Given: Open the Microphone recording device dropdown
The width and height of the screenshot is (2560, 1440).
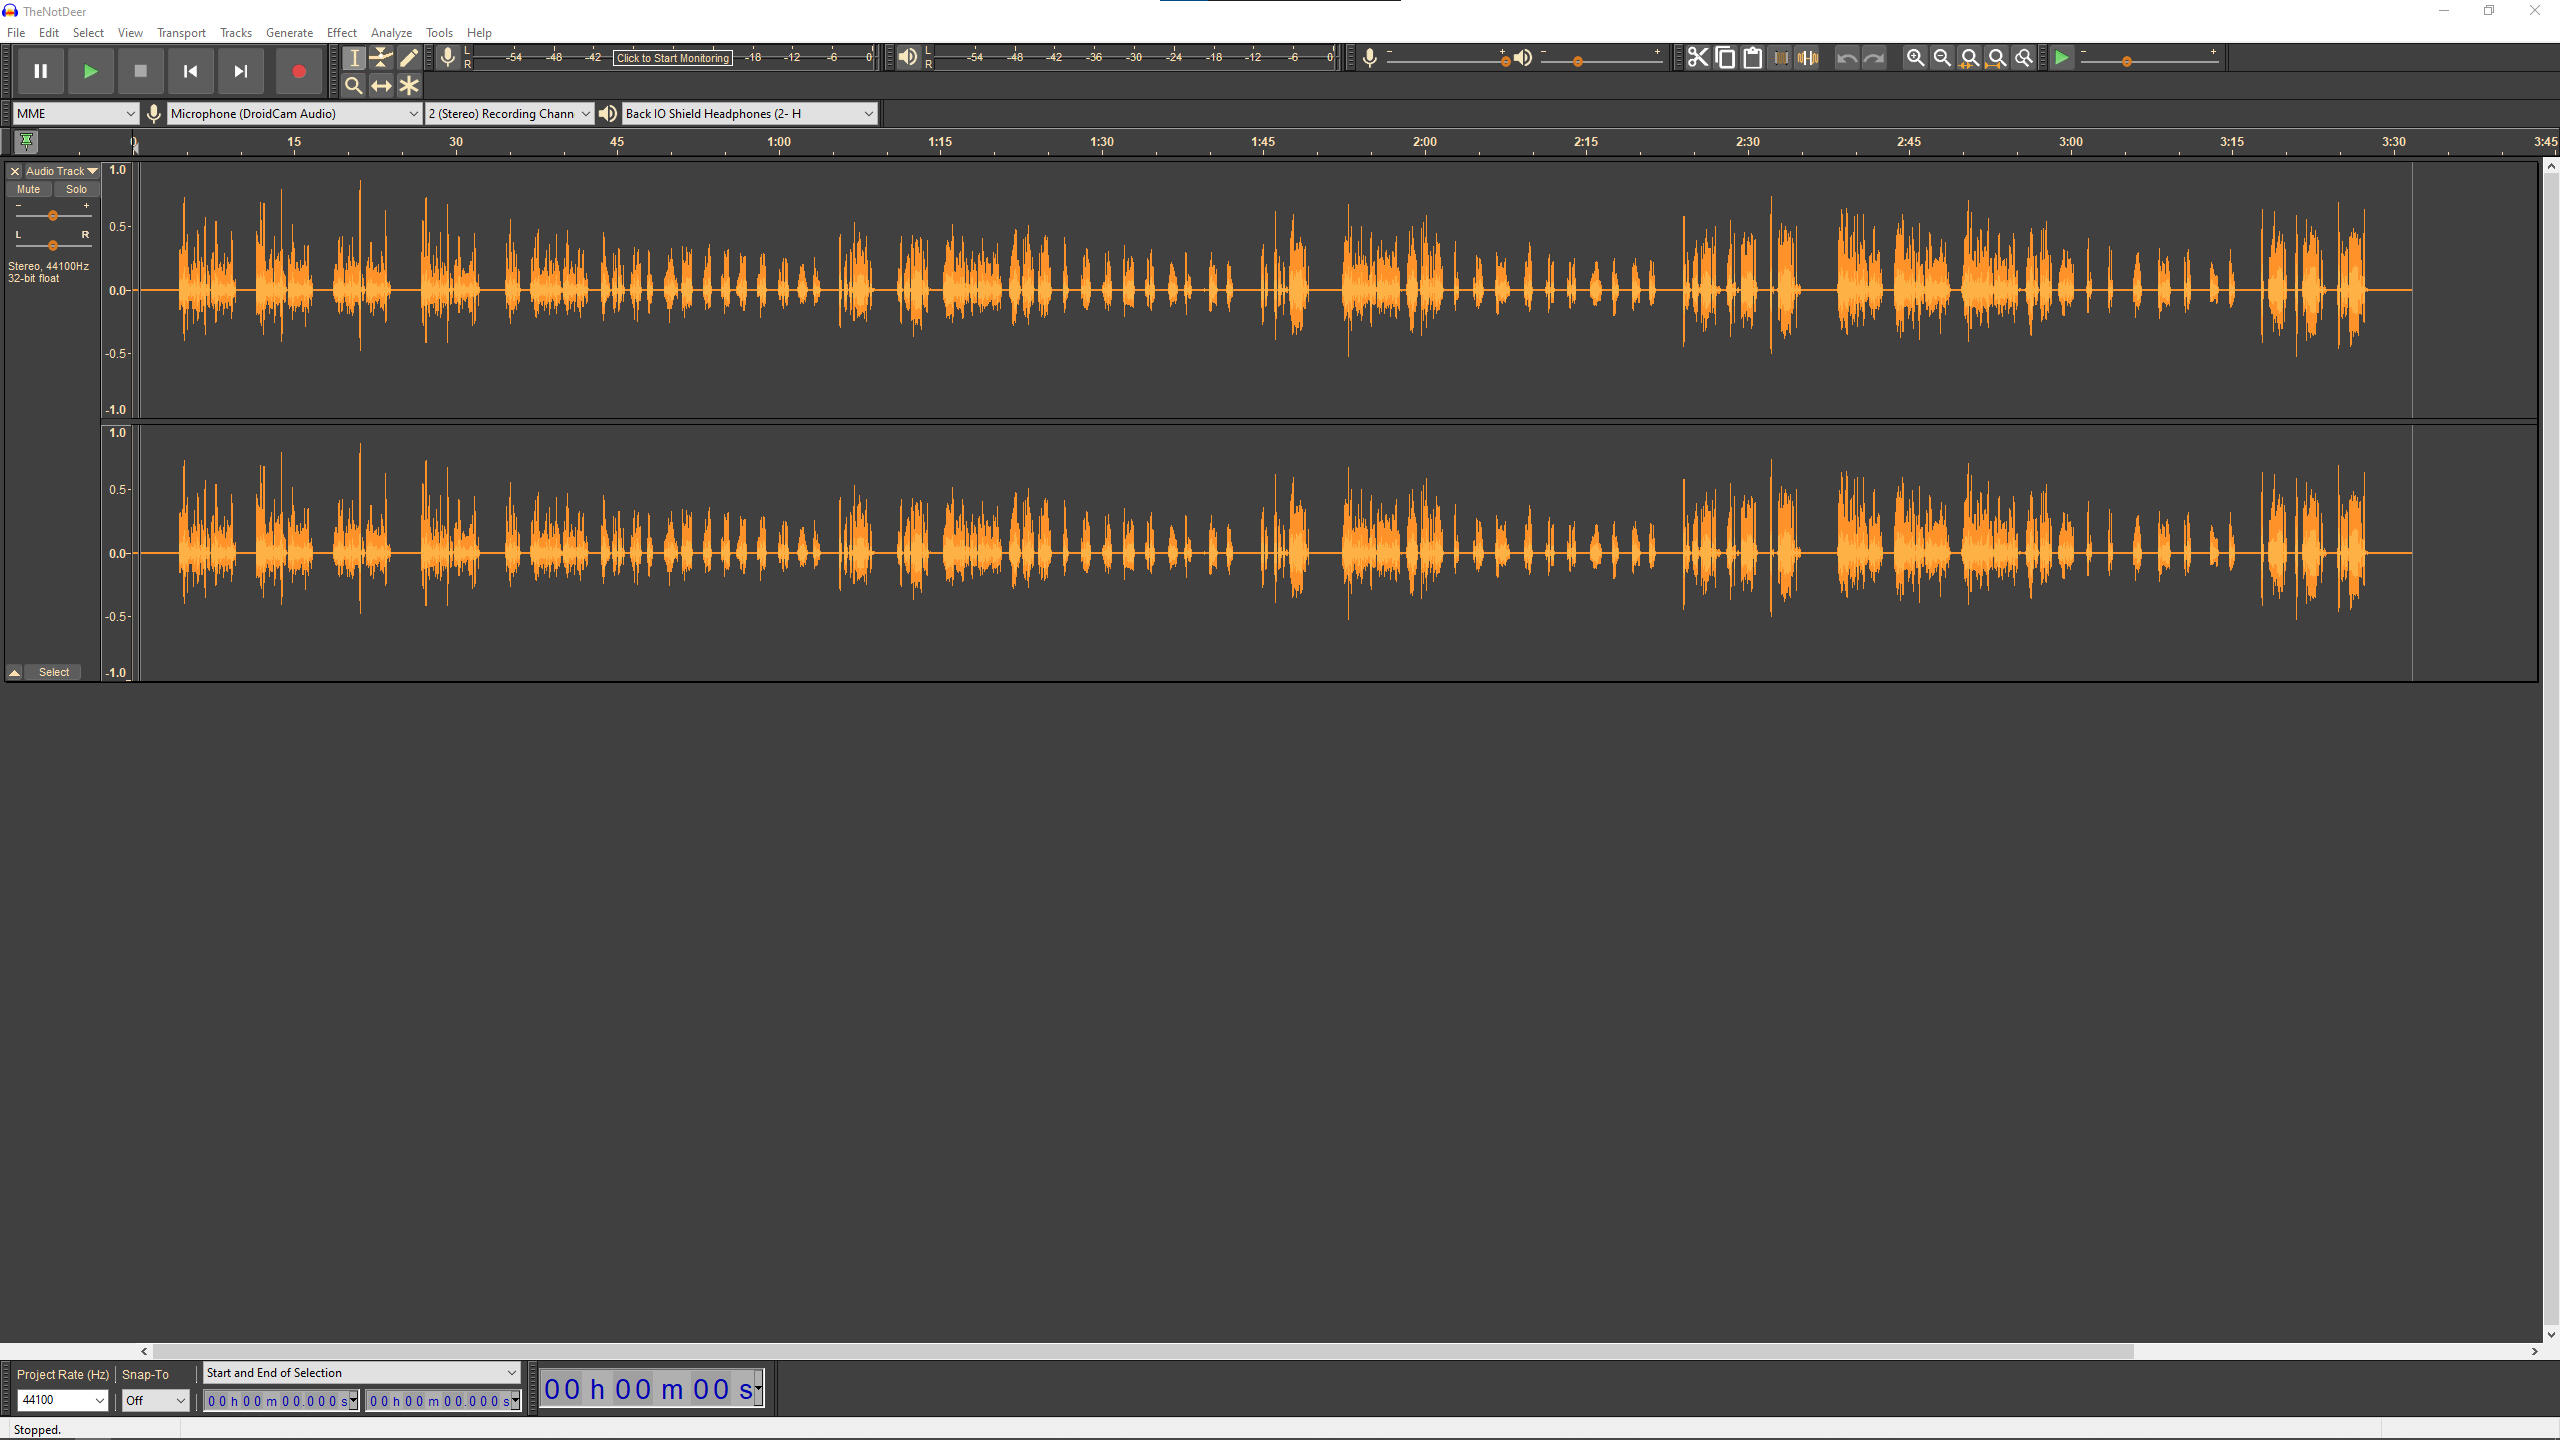Looking at the screenshot, I should point(294,114).
